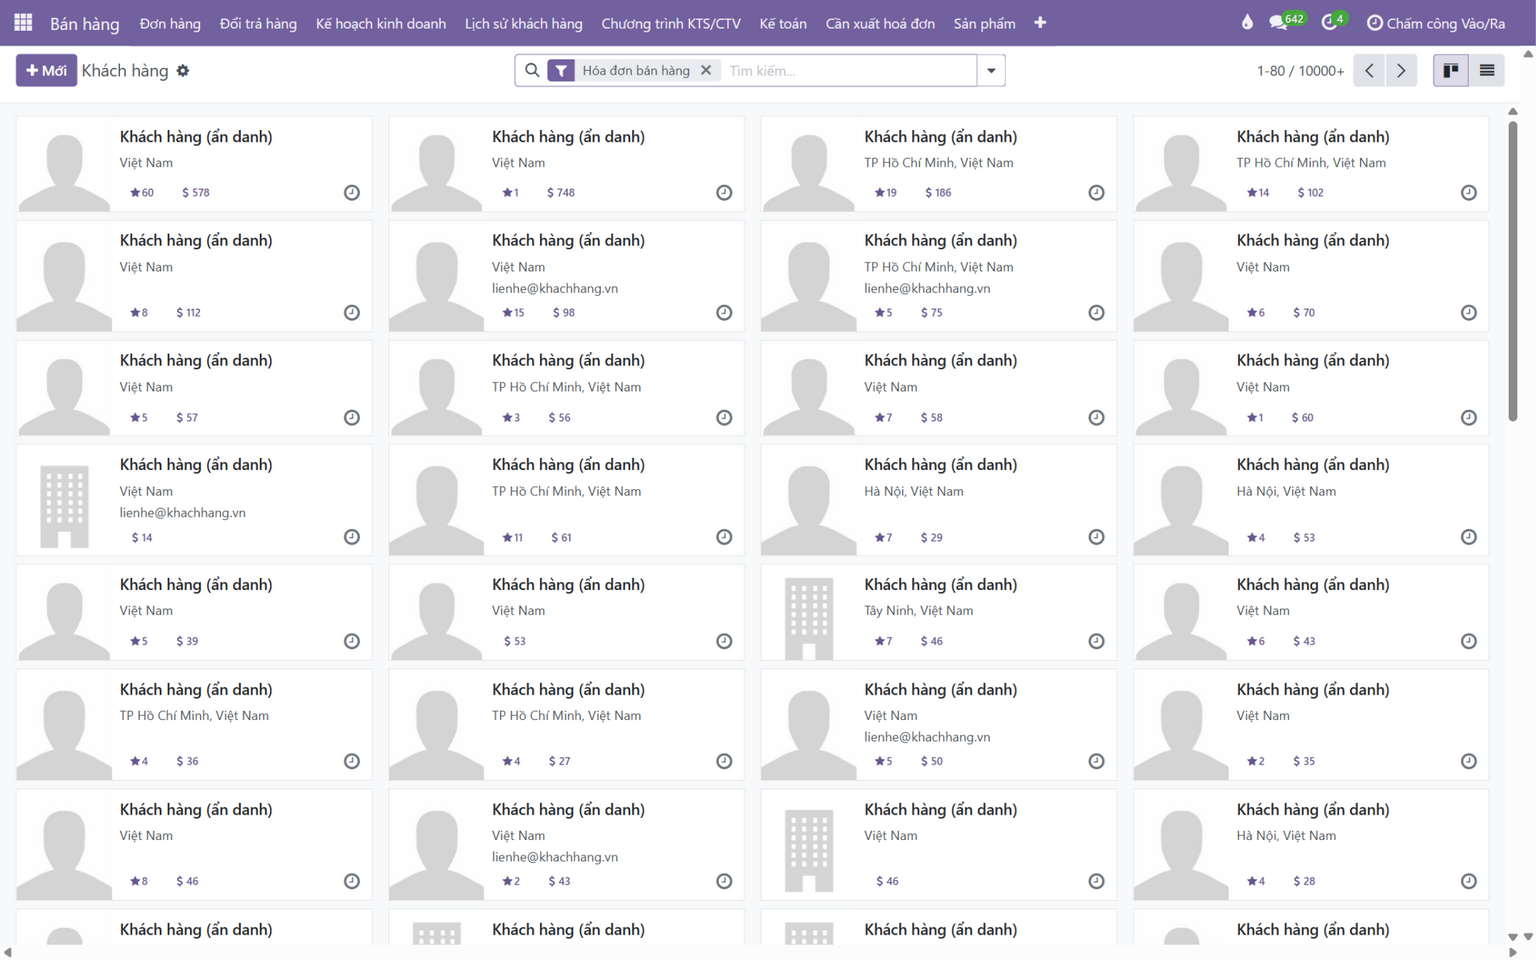Open the activity clock on the $578 customer card
This screenshot has width=1536, height=960.
coord(352,192)
